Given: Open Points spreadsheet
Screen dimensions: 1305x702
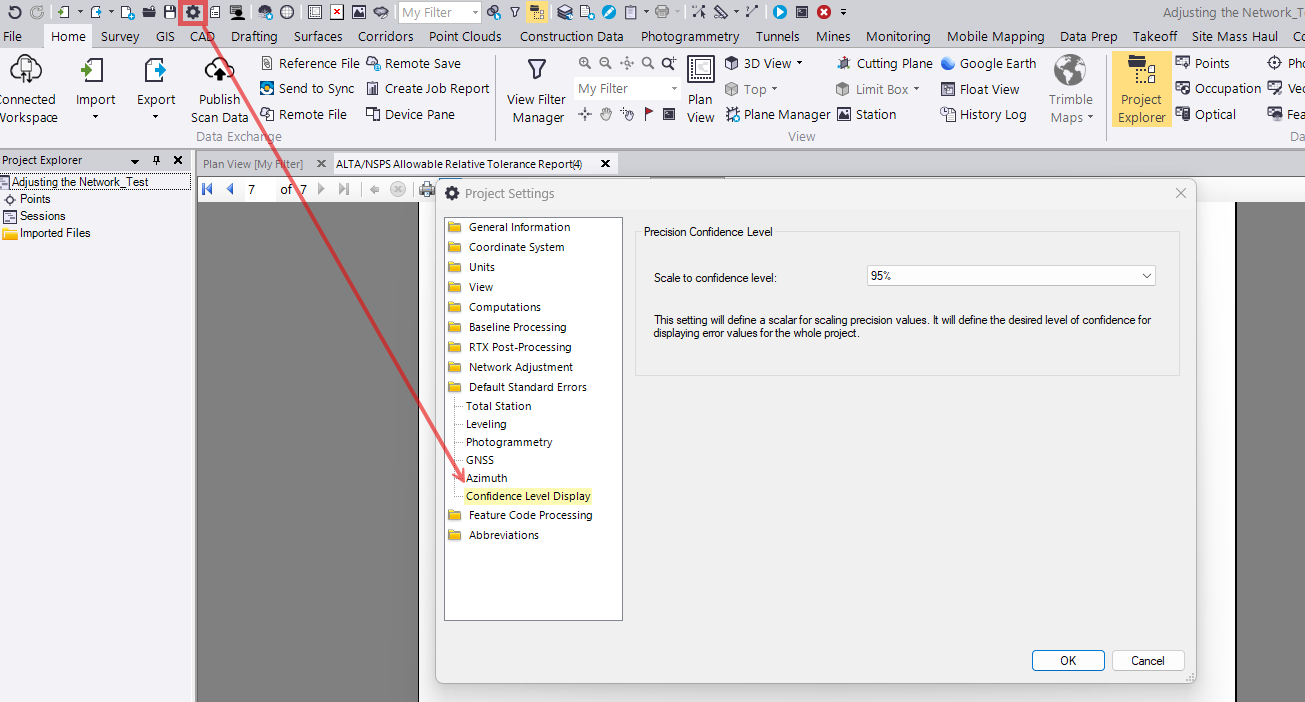Looking at the screenshot, I should pyautogui.click(x=1202, y=63).
